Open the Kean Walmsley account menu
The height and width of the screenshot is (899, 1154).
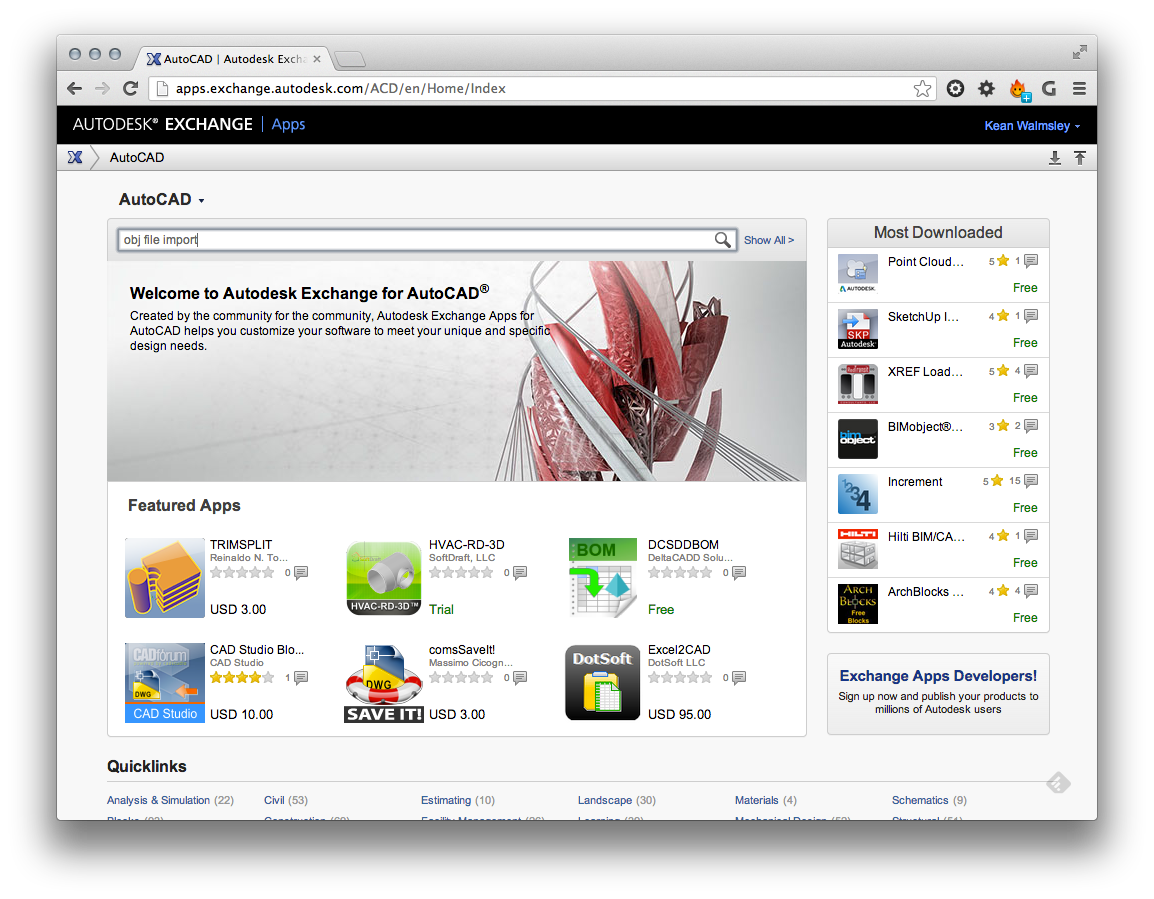[x=1032, y=126]
